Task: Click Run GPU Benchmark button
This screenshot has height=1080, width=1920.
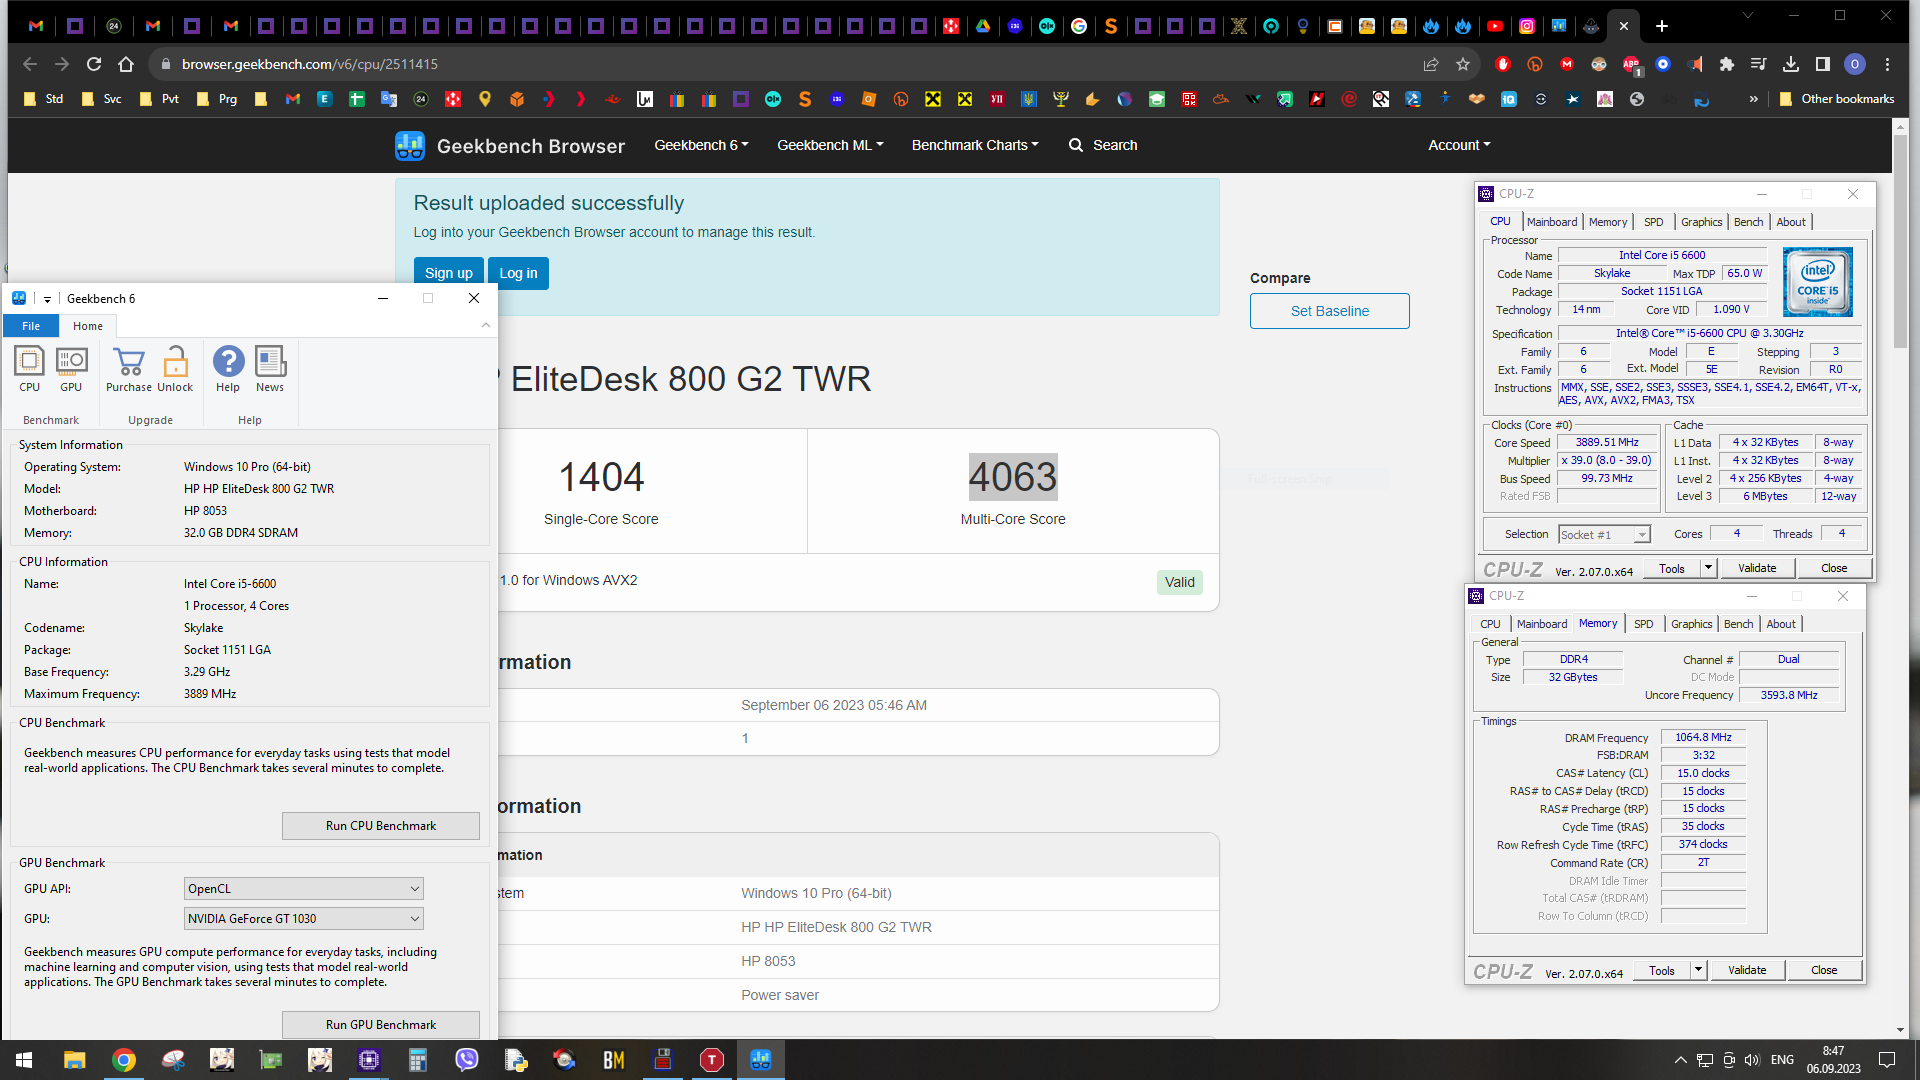Action: click(x=381, y=1025)
